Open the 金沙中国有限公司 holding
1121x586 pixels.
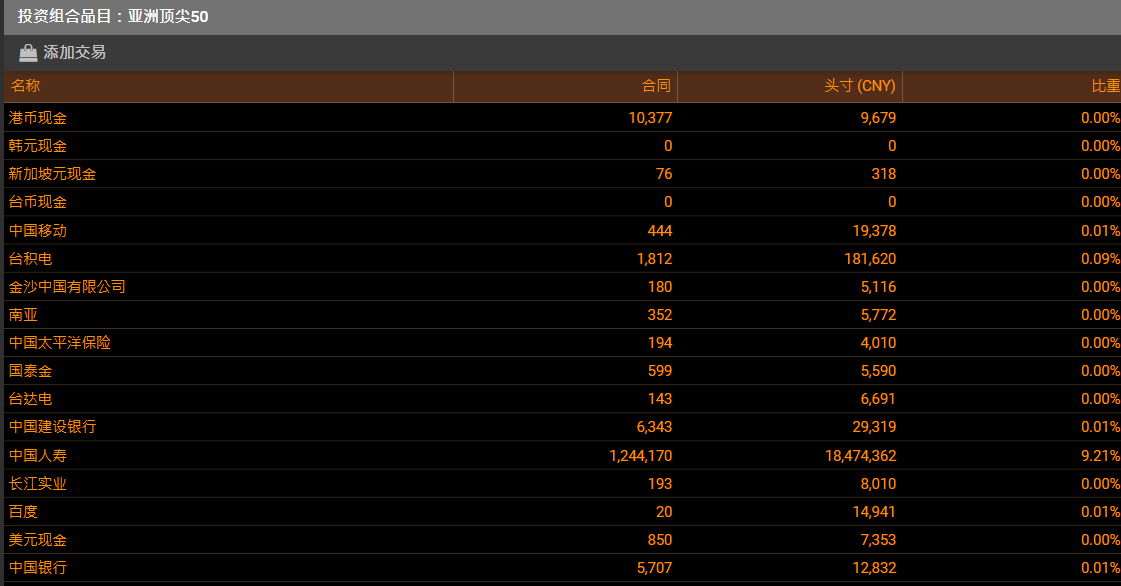[x=67, y=286]
